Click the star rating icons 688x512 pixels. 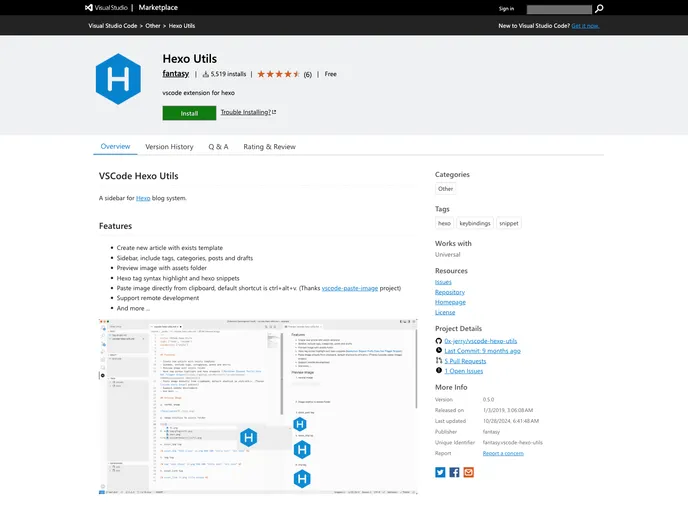point(279,74)
